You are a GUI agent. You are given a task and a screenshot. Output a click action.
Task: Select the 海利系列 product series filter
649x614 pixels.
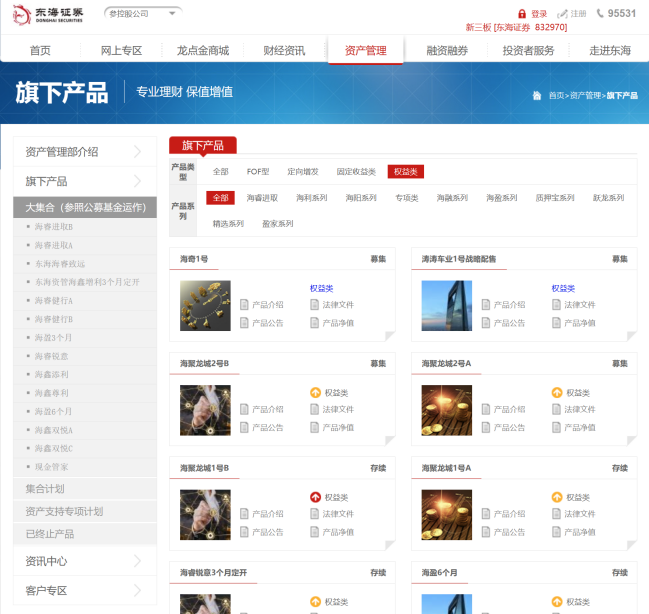(x=311, y=198)
